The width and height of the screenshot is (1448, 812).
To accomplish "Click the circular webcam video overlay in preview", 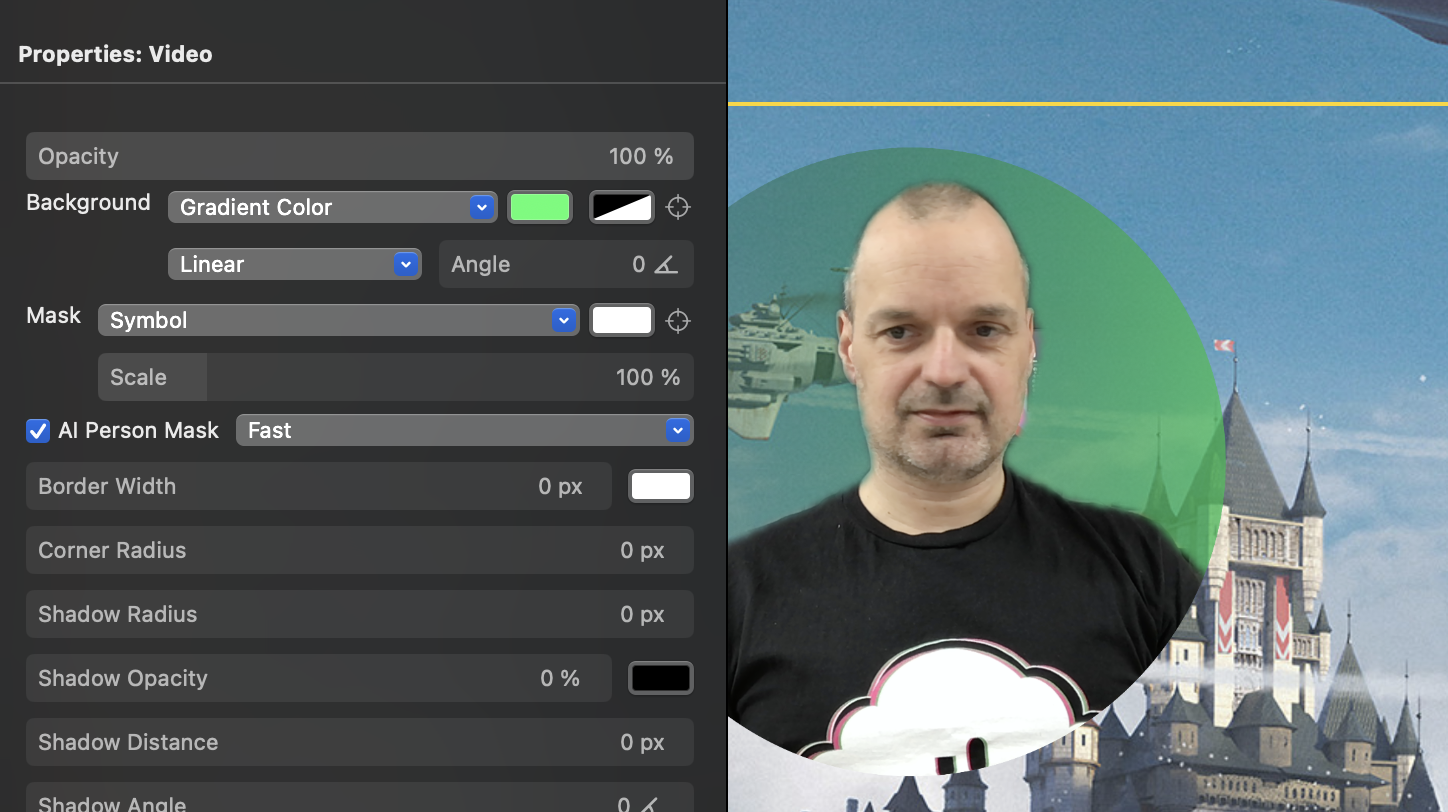I will pyautogui.click(x=975, y=462).
